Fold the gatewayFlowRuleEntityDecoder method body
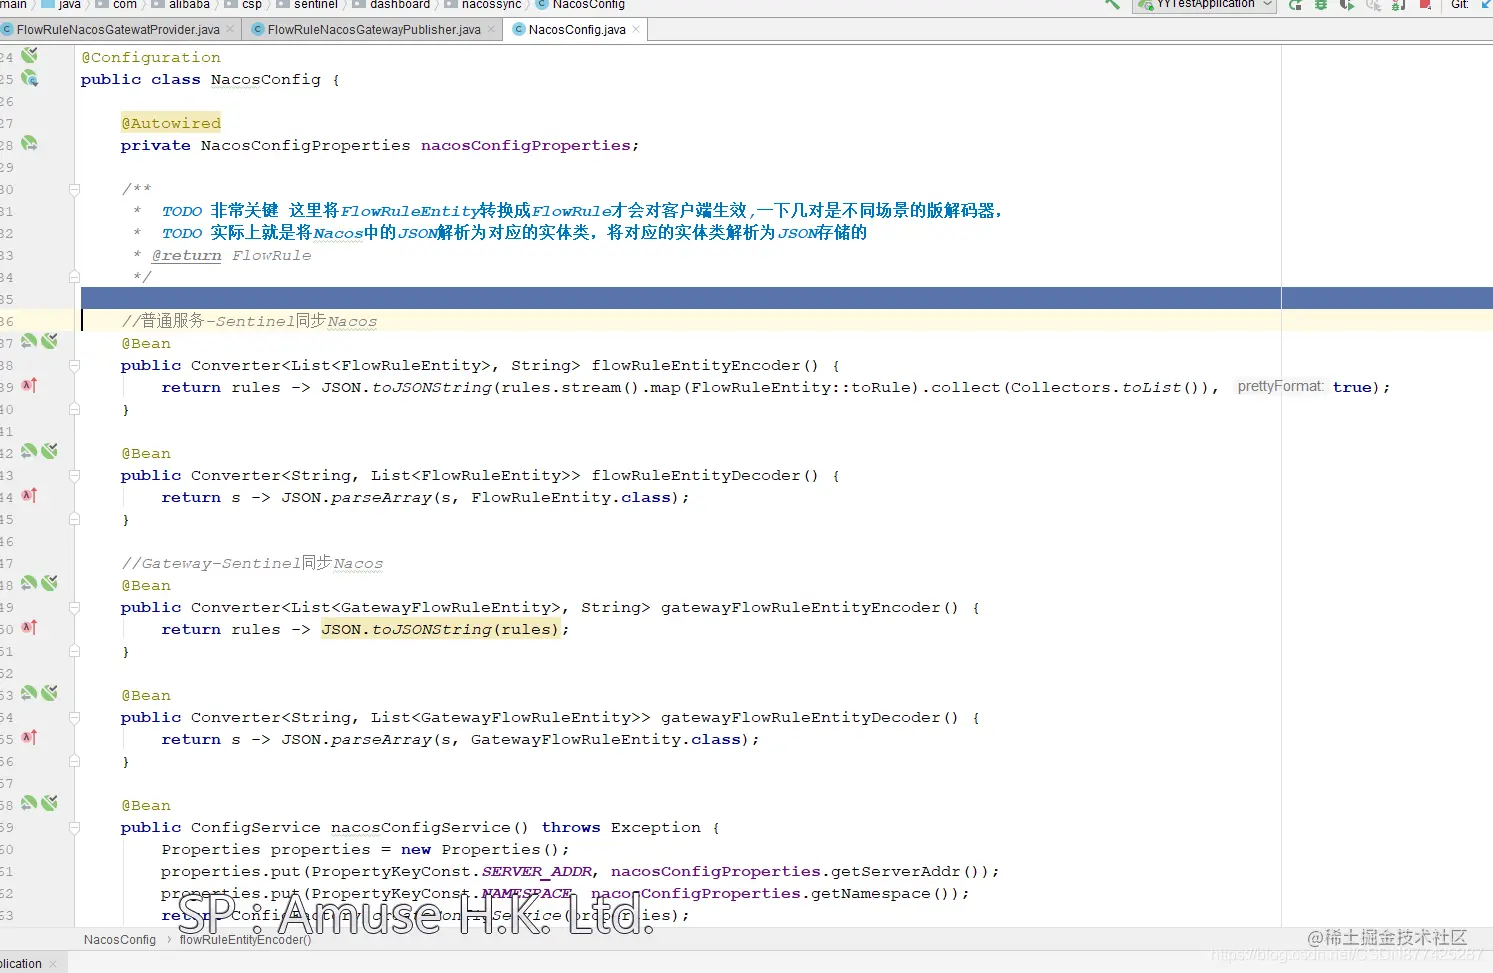The height and width of the screenshot is (973, 1493). (74, 717)
